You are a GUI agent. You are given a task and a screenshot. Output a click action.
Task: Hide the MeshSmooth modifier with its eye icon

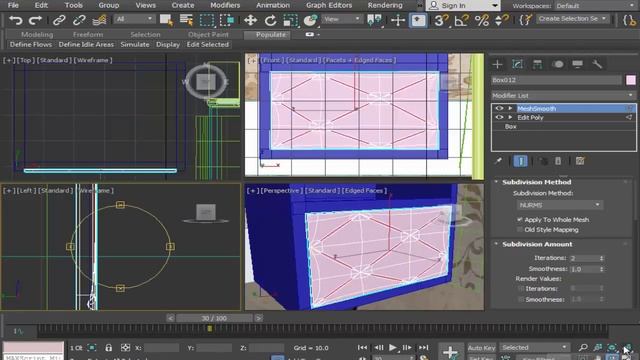pos(499,108)
